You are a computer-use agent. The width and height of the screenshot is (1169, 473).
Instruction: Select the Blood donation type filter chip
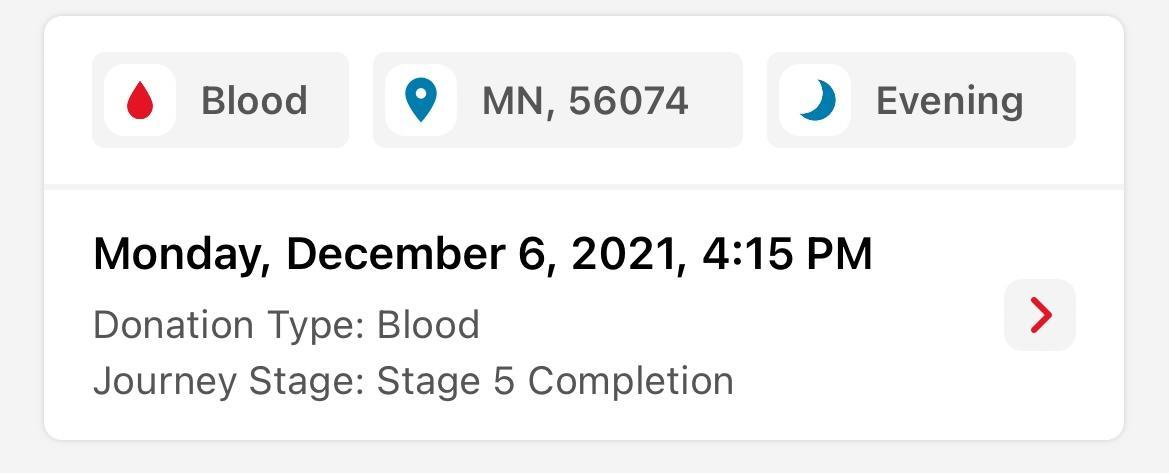click(x=220, y=101)
